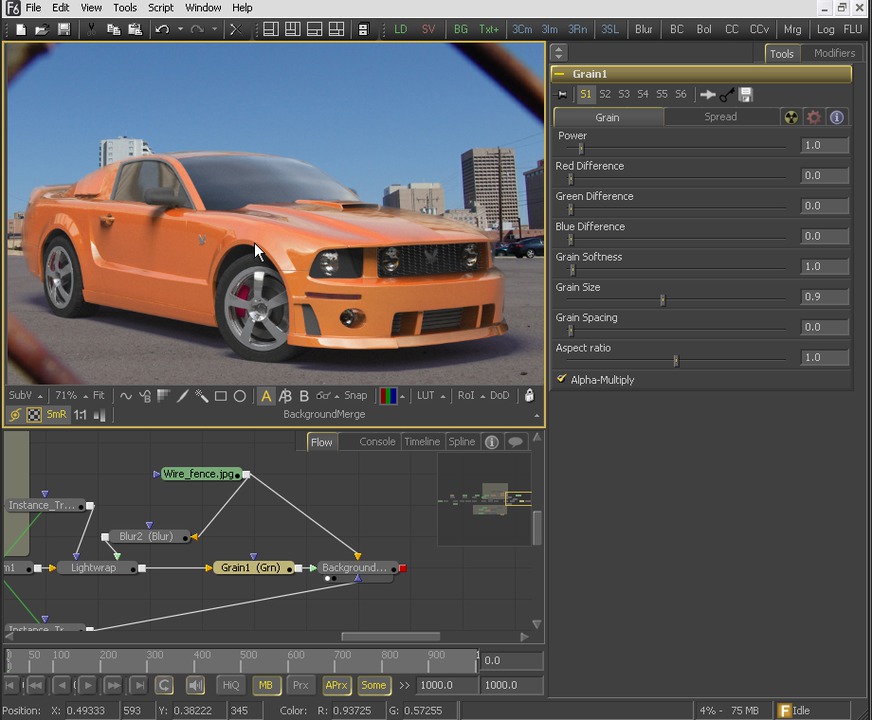Viewport: 872px width, 720px height.
Task: Uncheck the Alpha-Multiply checkbox
Action: 561,380
